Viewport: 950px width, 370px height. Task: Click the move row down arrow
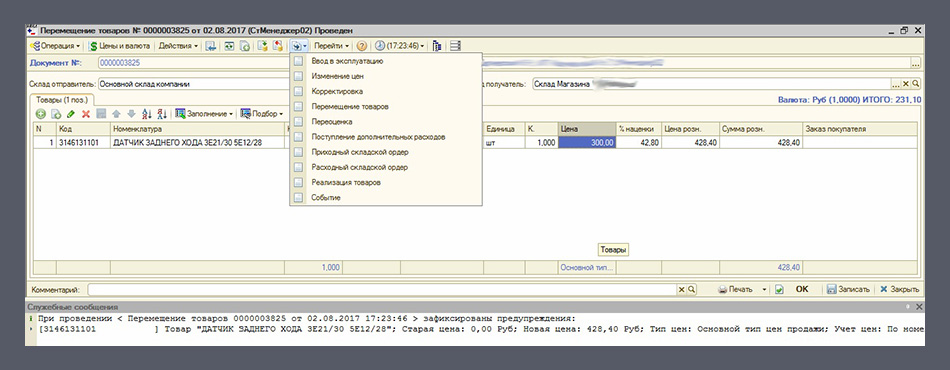131,114
